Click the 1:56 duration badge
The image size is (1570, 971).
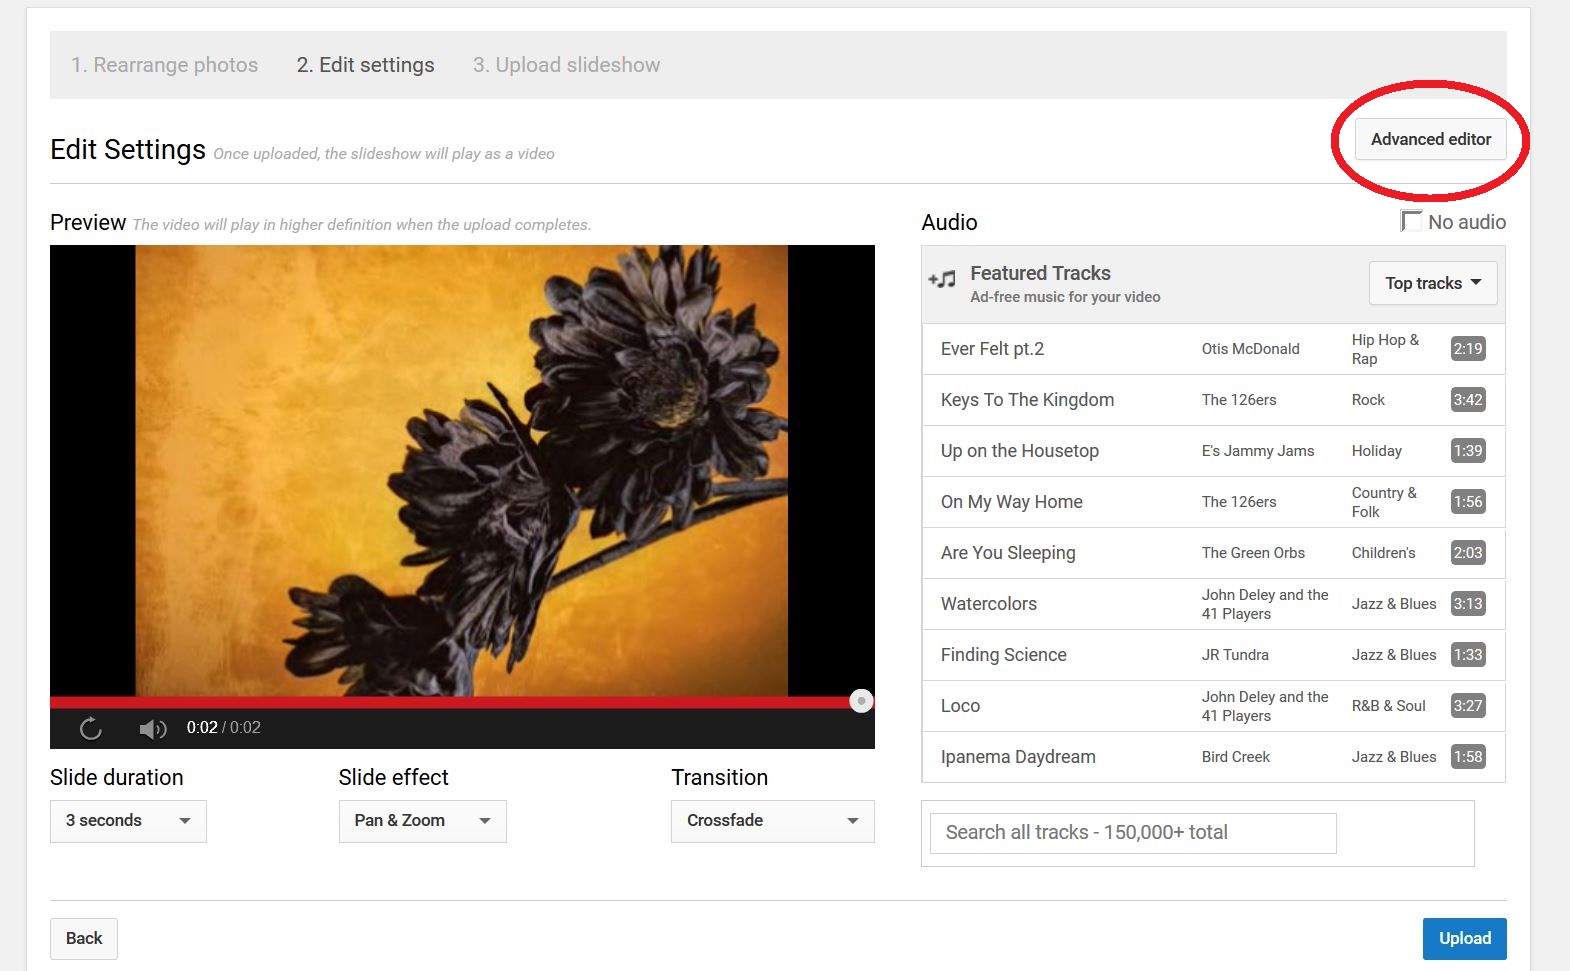(1467, 502)
